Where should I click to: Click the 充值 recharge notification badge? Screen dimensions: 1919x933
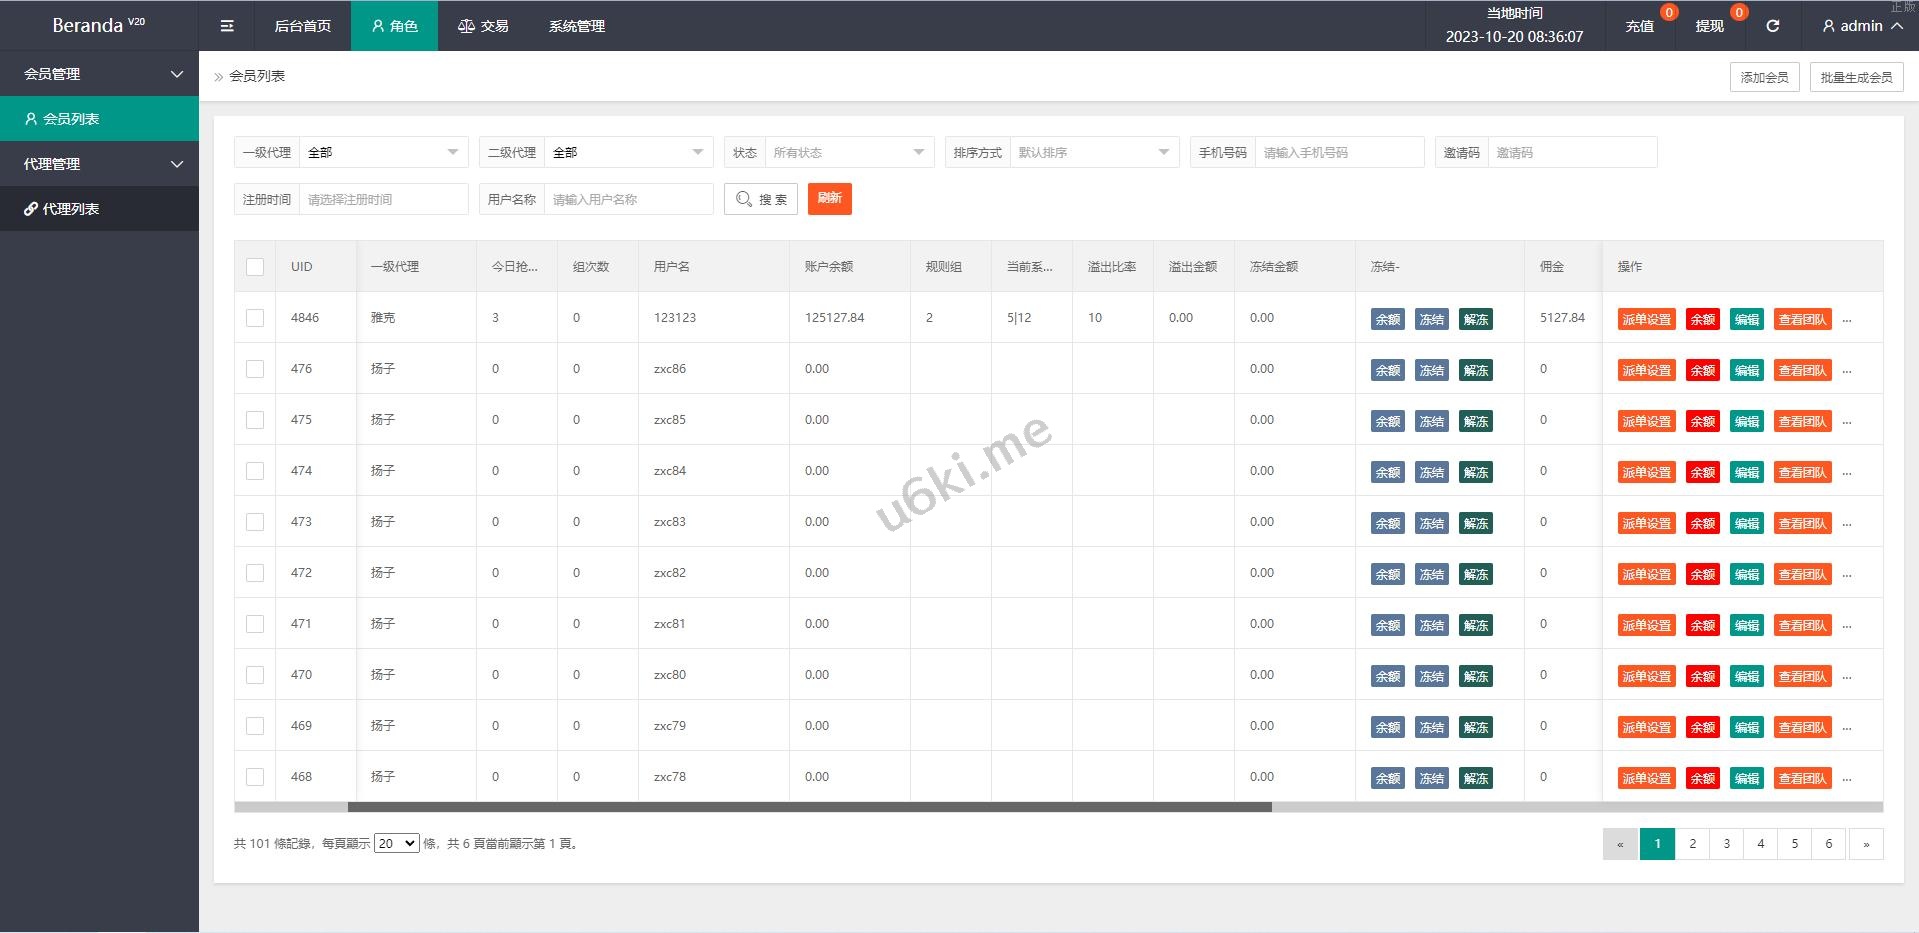click(x=1668, y=13)
